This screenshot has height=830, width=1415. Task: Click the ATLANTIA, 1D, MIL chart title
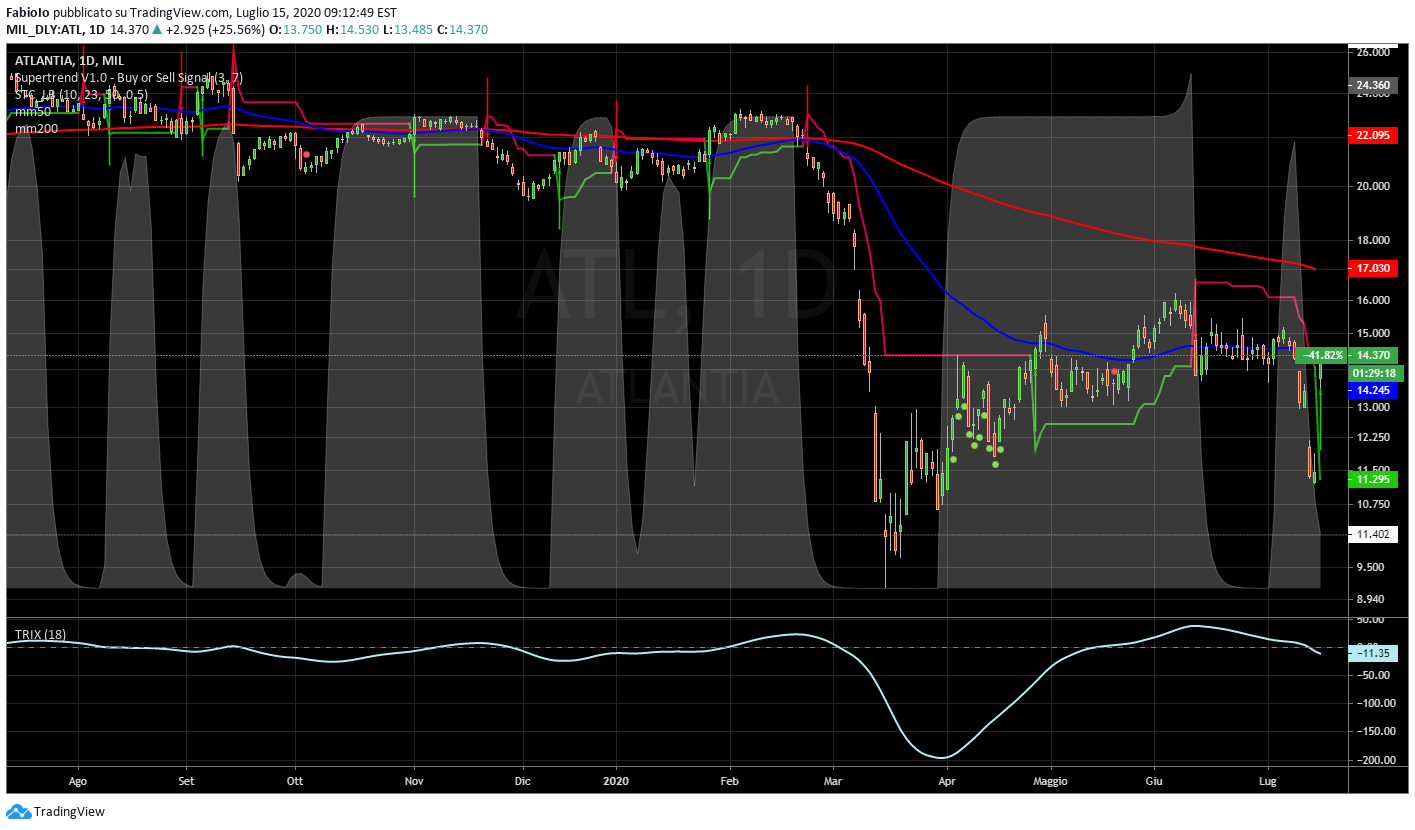69,61
